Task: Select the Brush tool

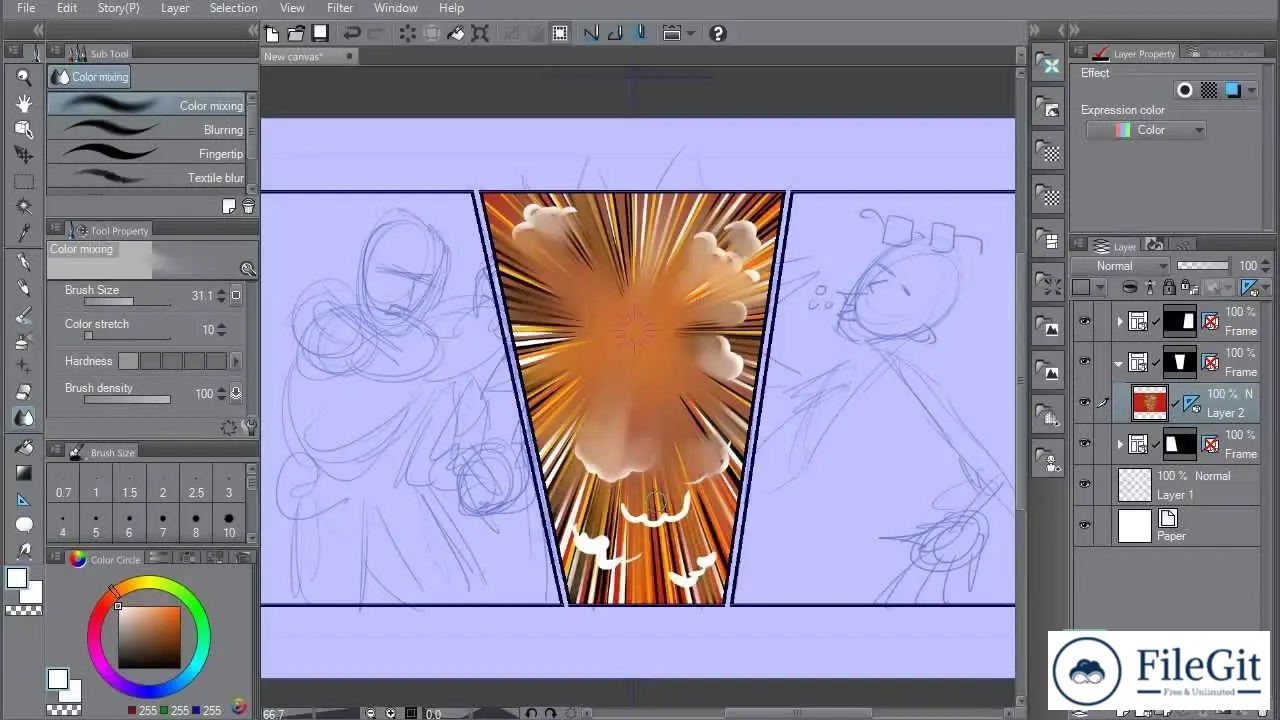Action: pyautogui.click(x=24, y=315)
